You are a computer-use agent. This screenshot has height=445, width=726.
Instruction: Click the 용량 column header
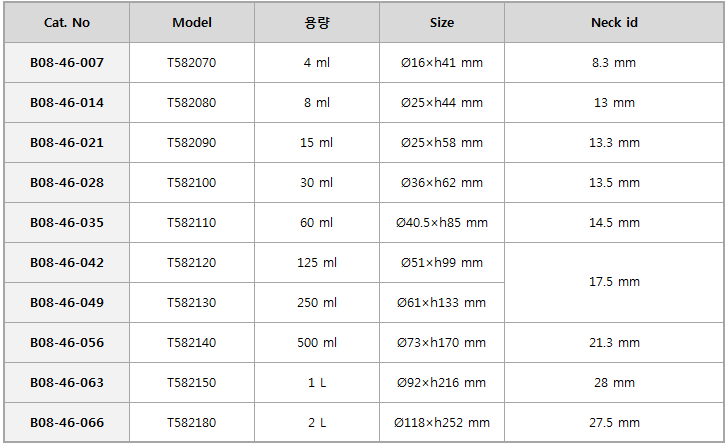tap(317, 23)
